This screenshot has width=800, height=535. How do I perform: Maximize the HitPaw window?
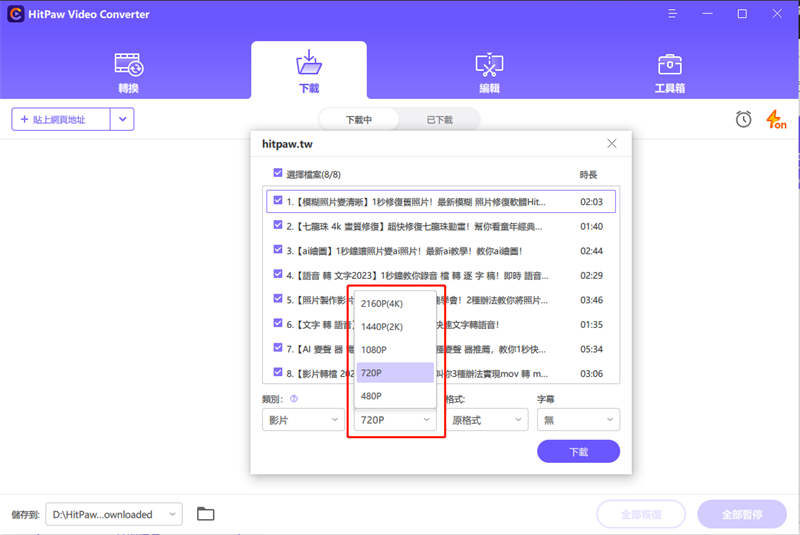742,14
